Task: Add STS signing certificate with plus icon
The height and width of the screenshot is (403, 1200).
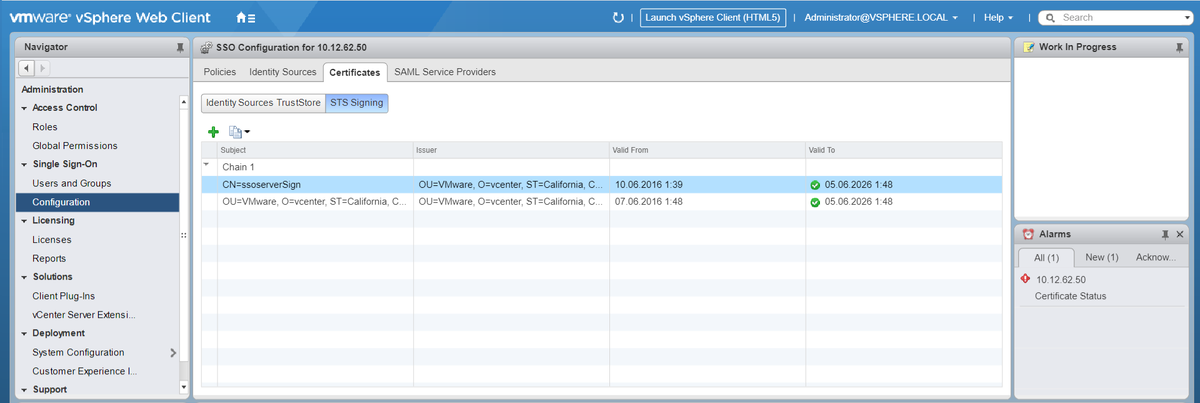Action: pos(213,131)
